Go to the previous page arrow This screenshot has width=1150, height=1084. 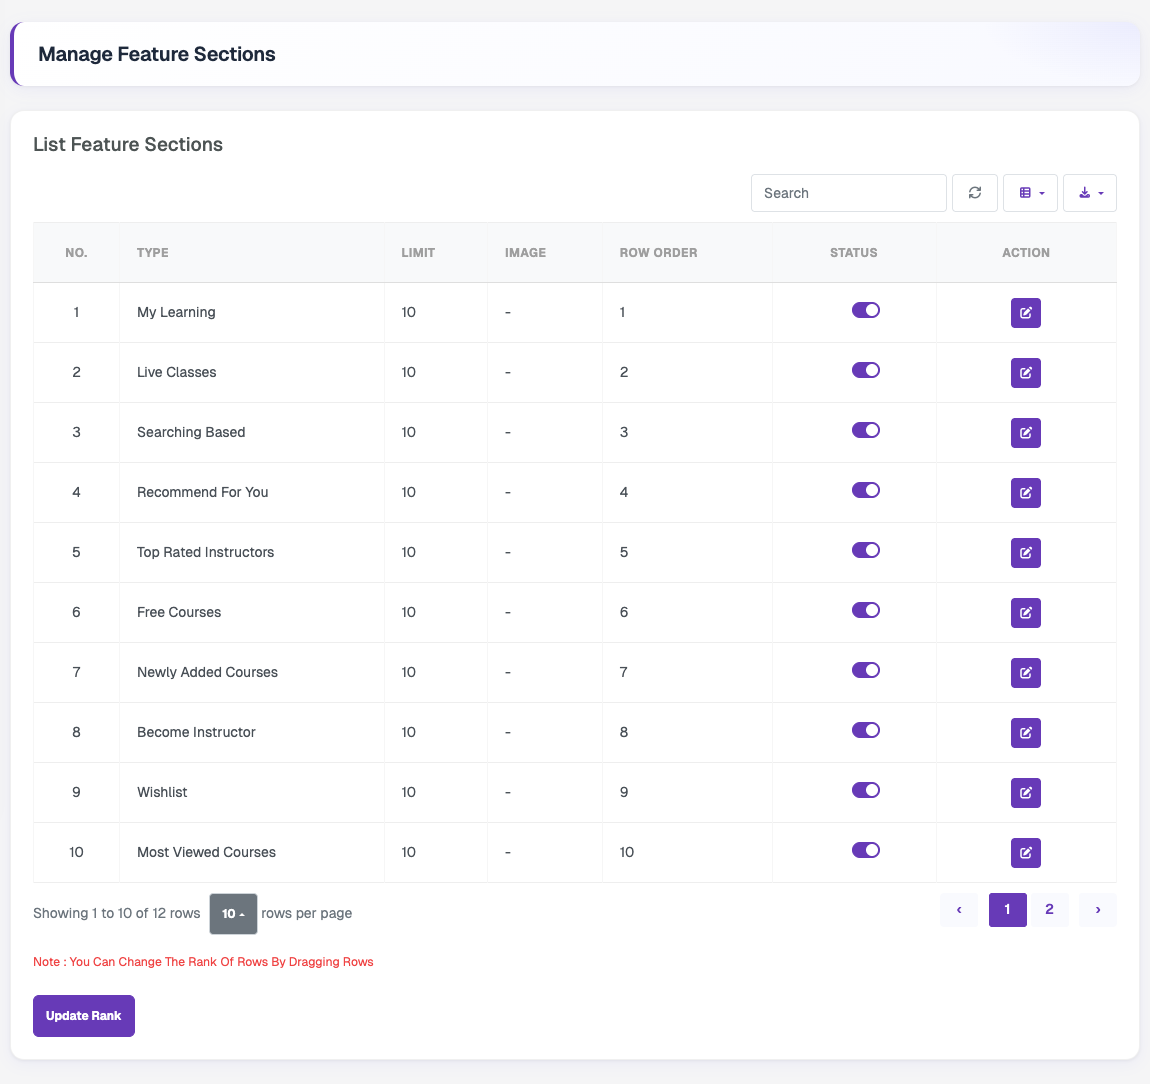tap(959, 909)
